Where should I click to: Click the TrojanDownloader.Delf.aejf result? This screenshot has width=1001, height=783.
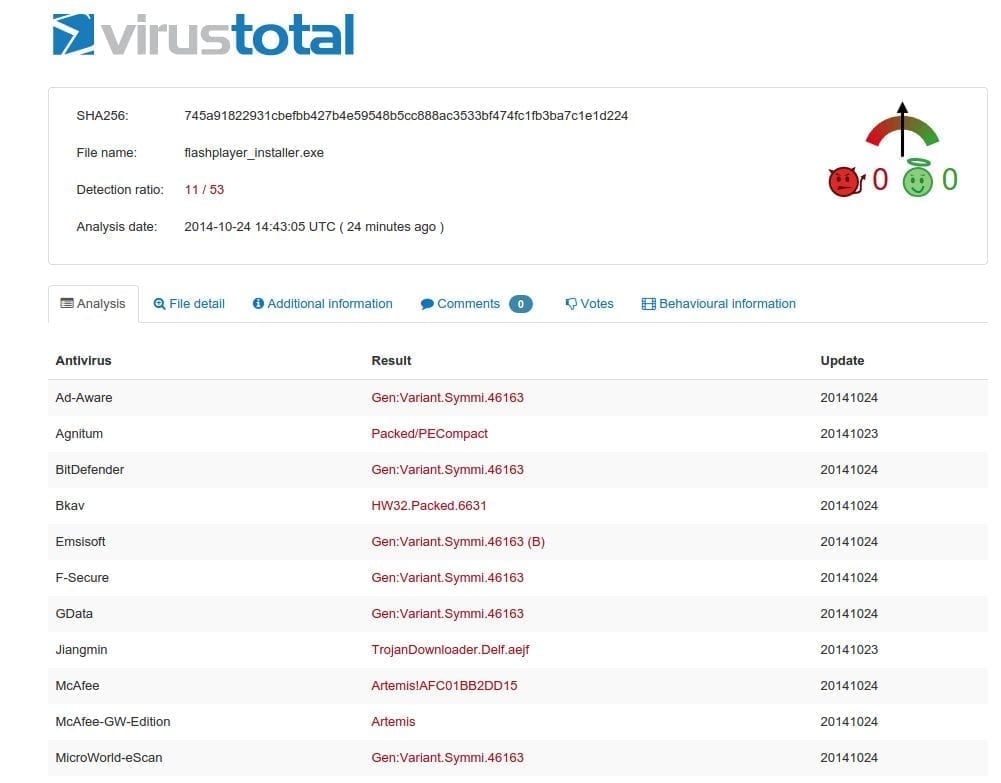coord(451,650)
